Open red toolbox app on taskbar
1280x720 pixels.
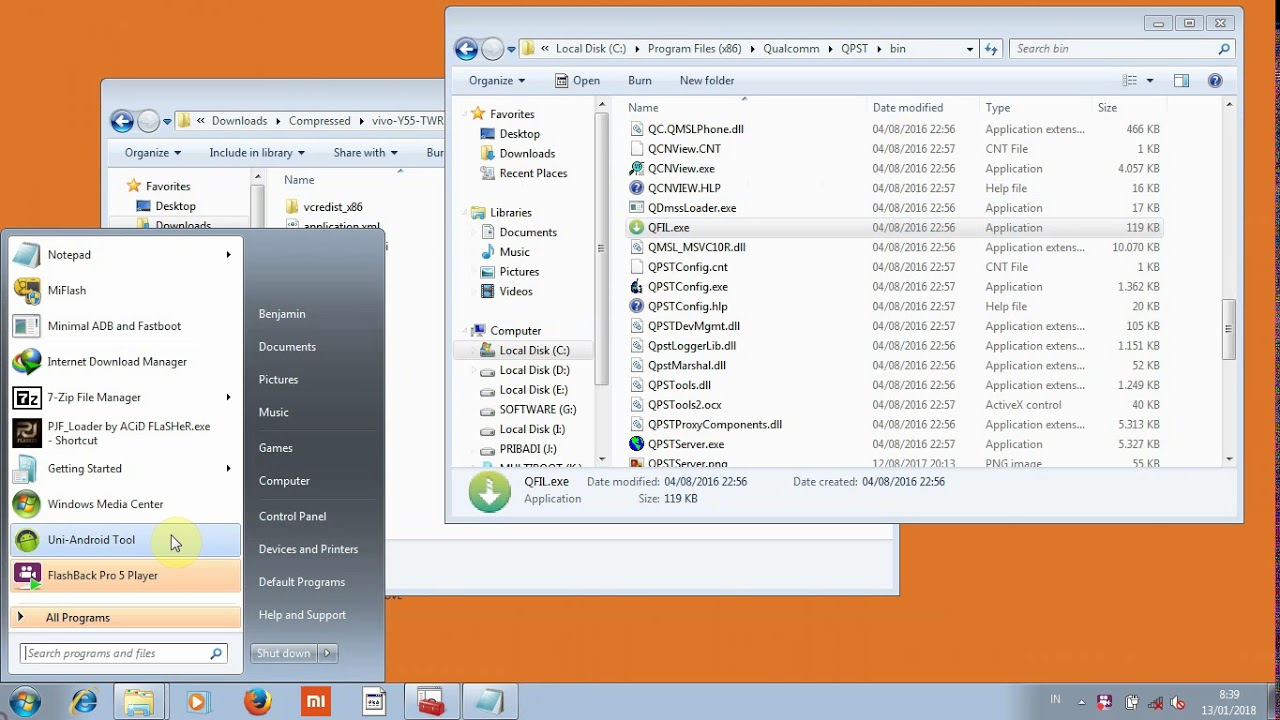click(x=431, y=702)
